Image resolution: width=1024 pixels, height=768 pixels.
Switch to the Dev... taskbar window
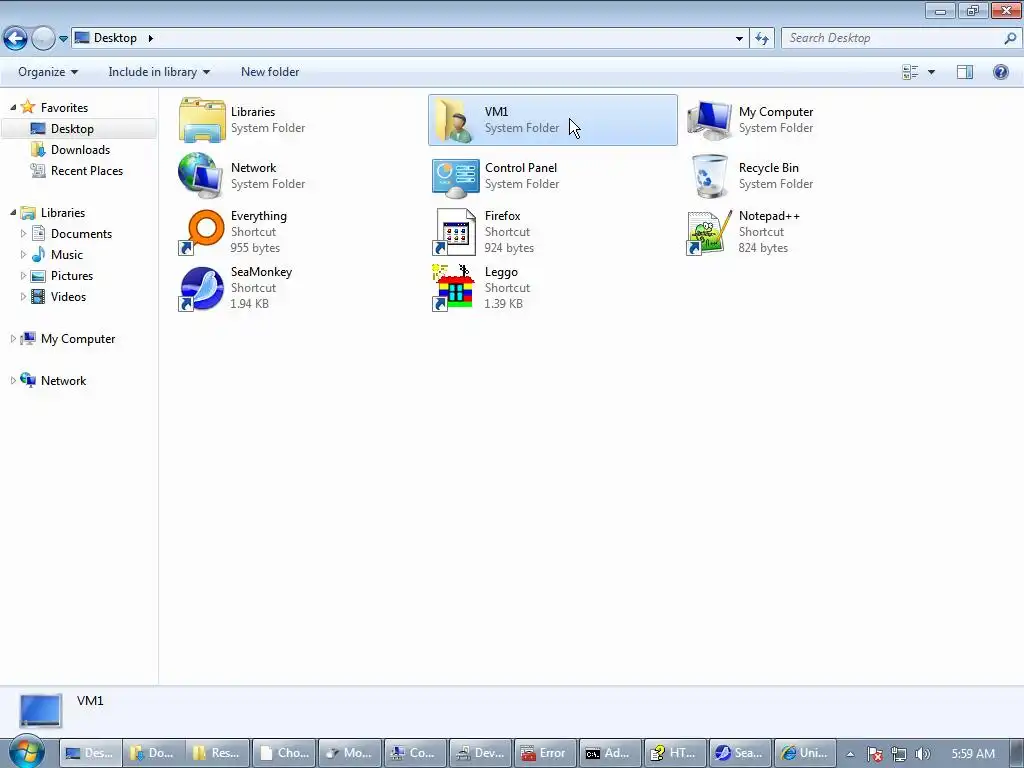pos(481,753)
